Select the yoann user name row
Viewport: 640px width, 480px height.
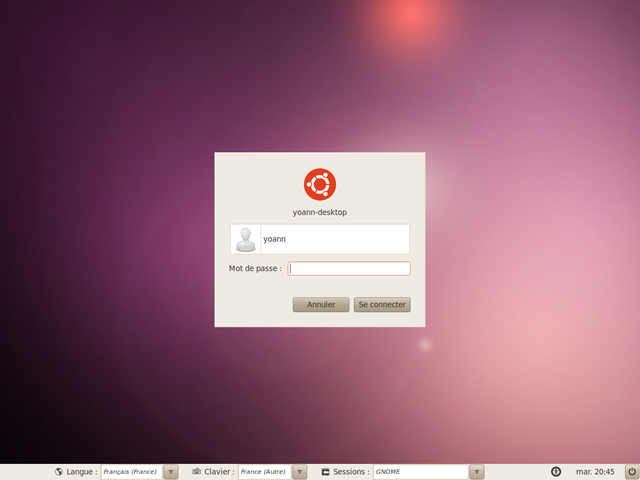coord(320,239)
